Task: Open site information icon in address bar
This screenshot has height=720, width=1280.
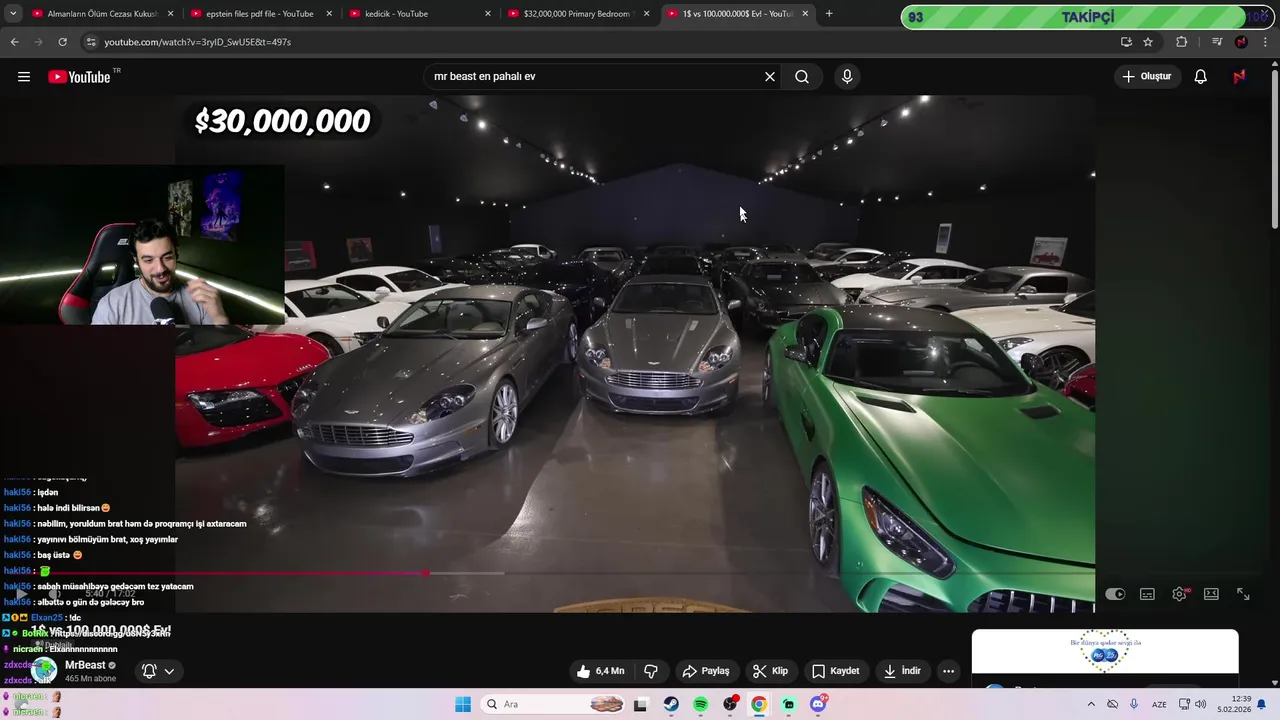Action: coord(91,42)
